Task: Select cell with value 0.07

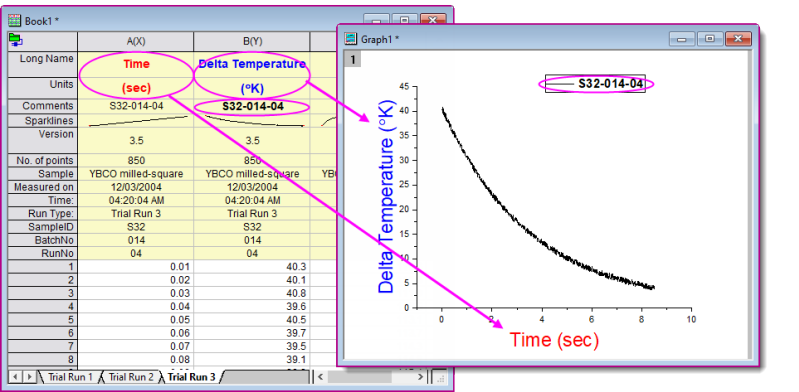Action: tap(136, 346)
